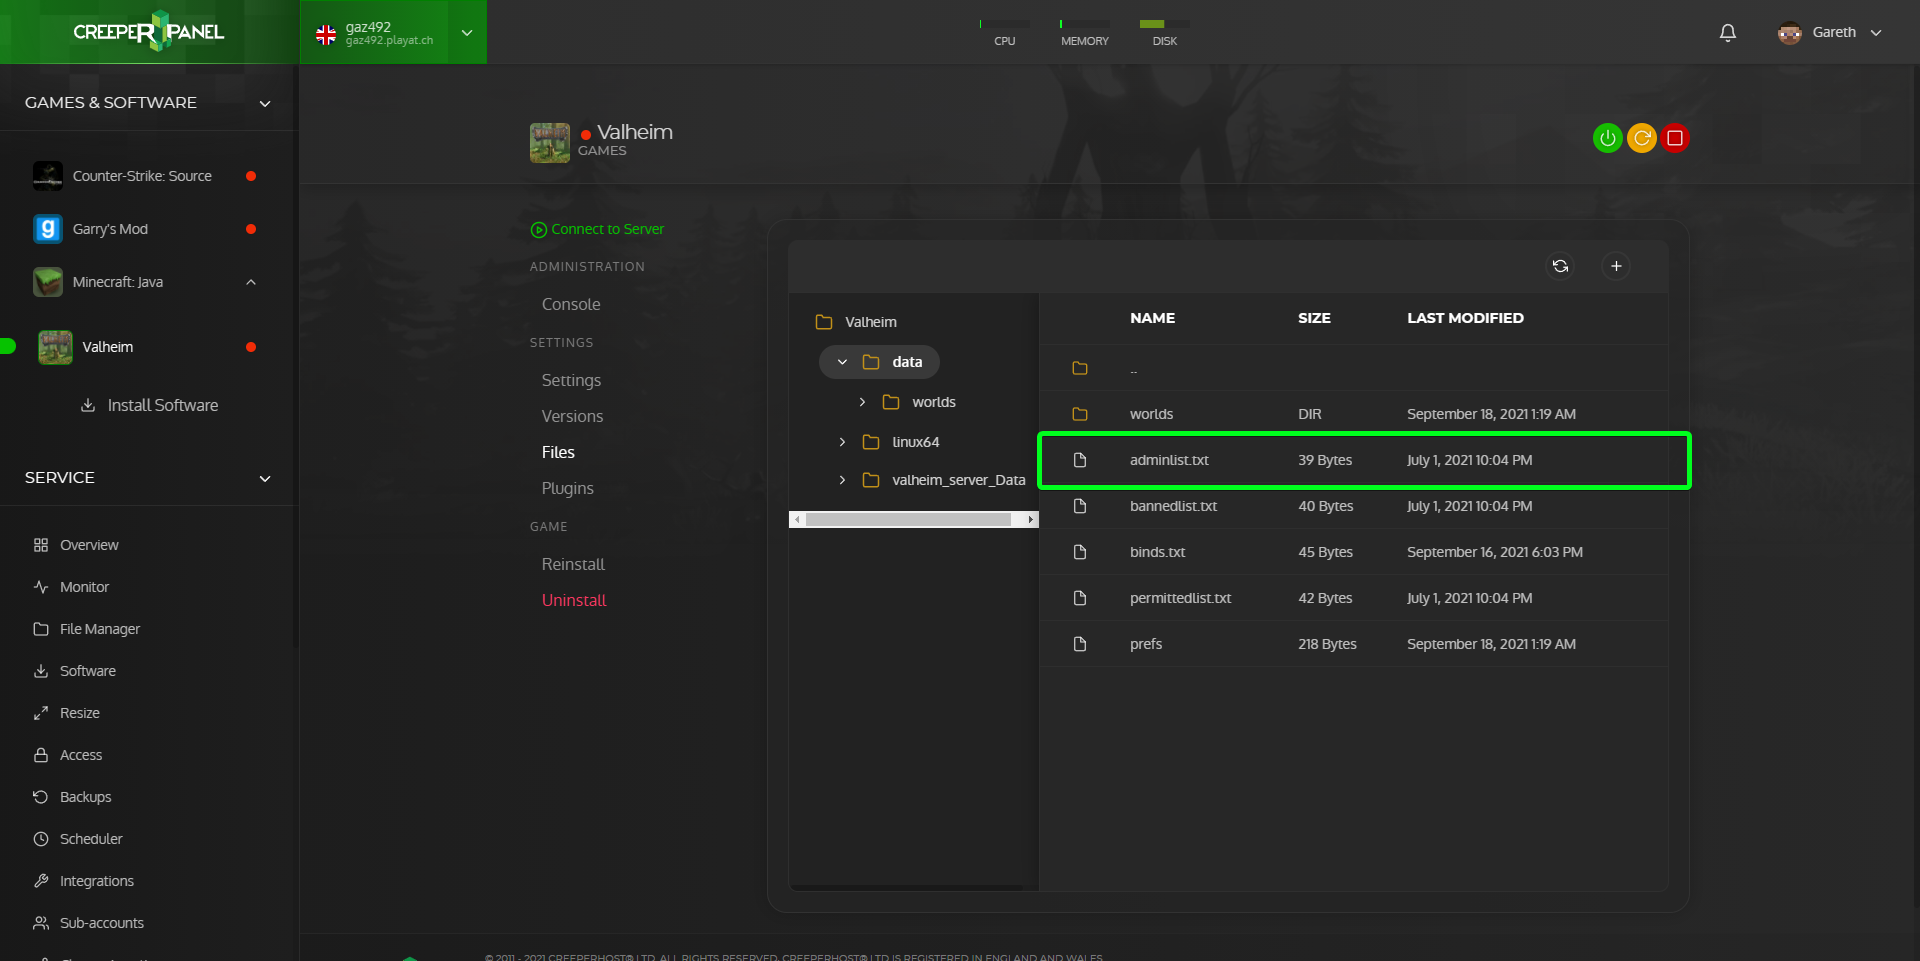Click the MEMORY usage meter
Screen dimensions: 1920x961
[1084, 33]
